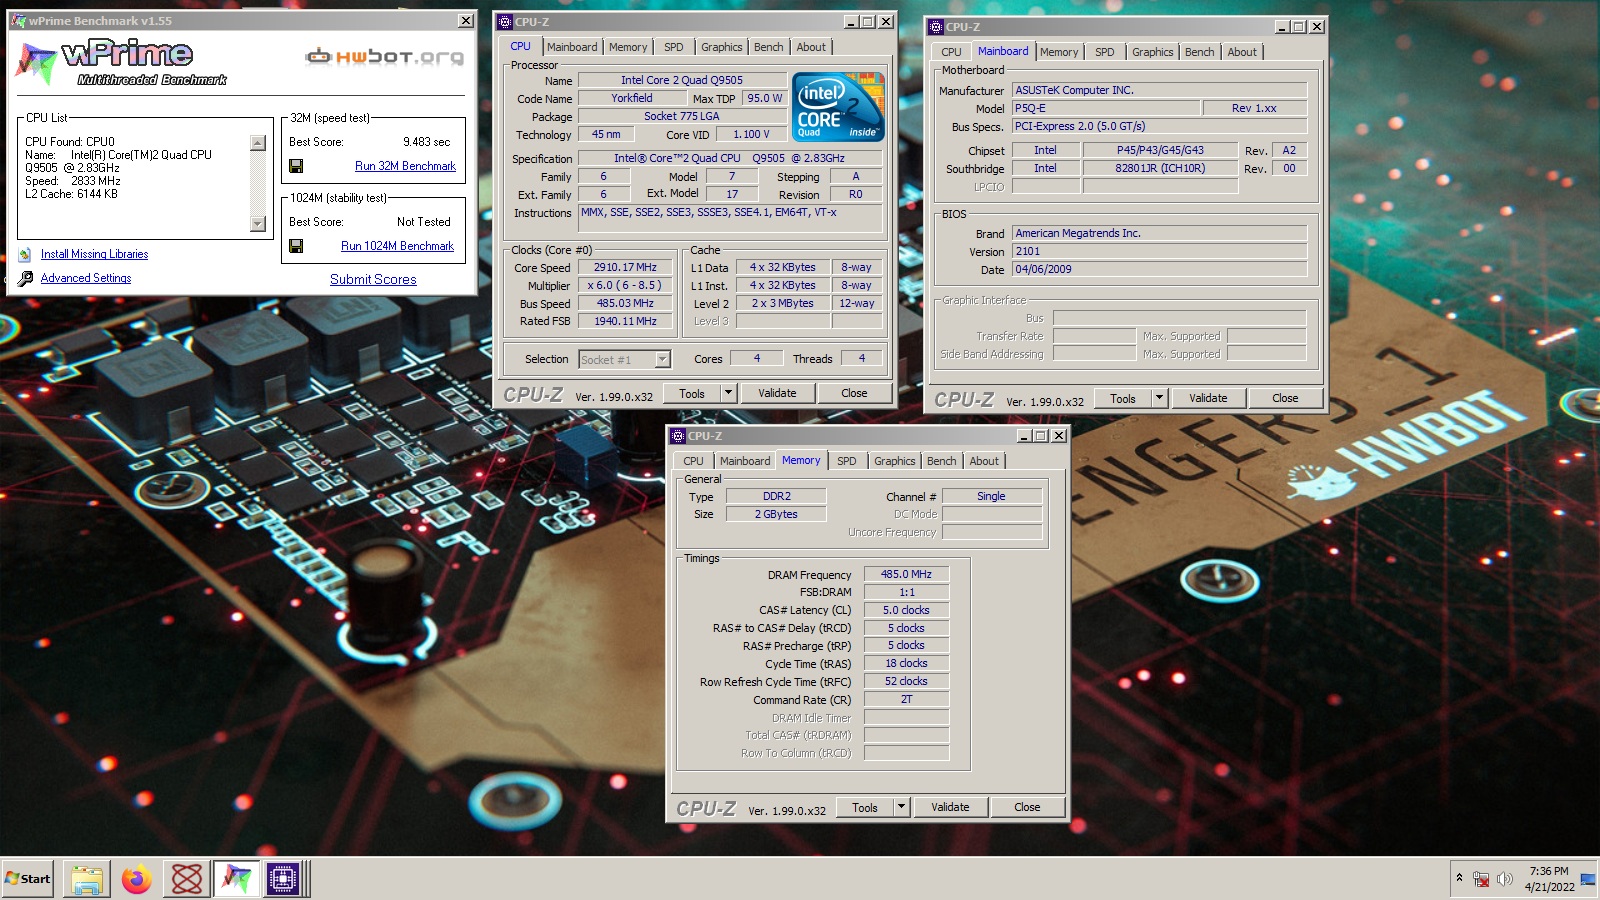
Task: Click the DRAM Frequency 485.0 MHz value
Action: pyautogui.click(x=906, y=574)
